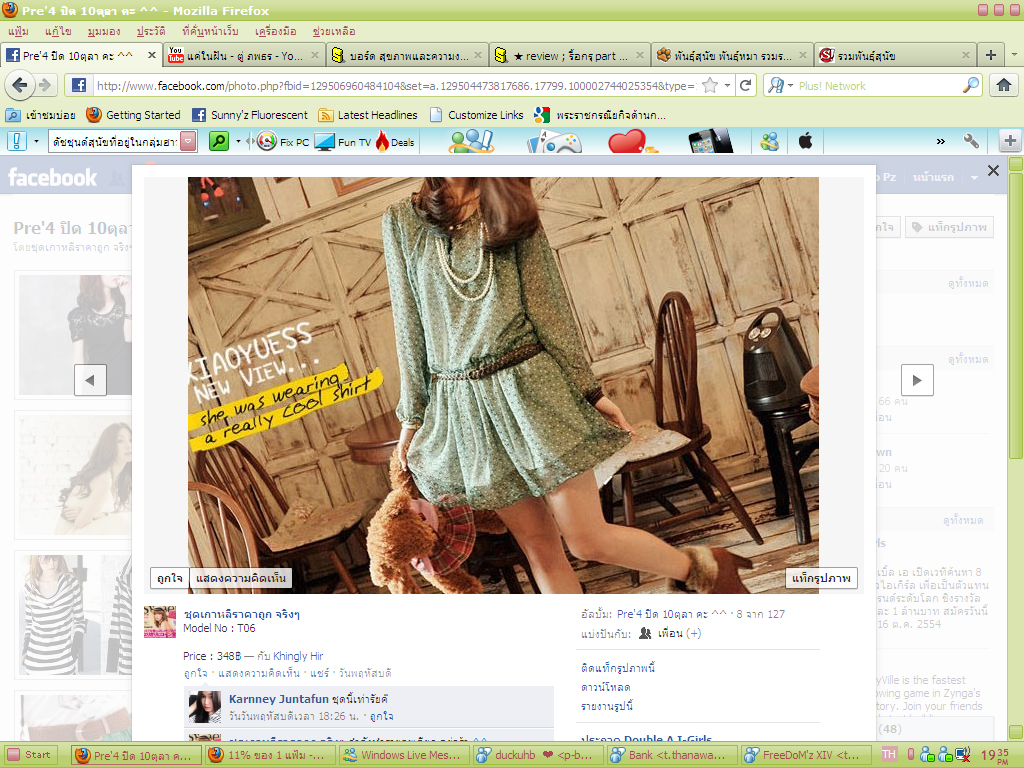Screen dimensions: 1024x768
Task: Click the blue exclamation toolbar icon
Action: [16, 141]
